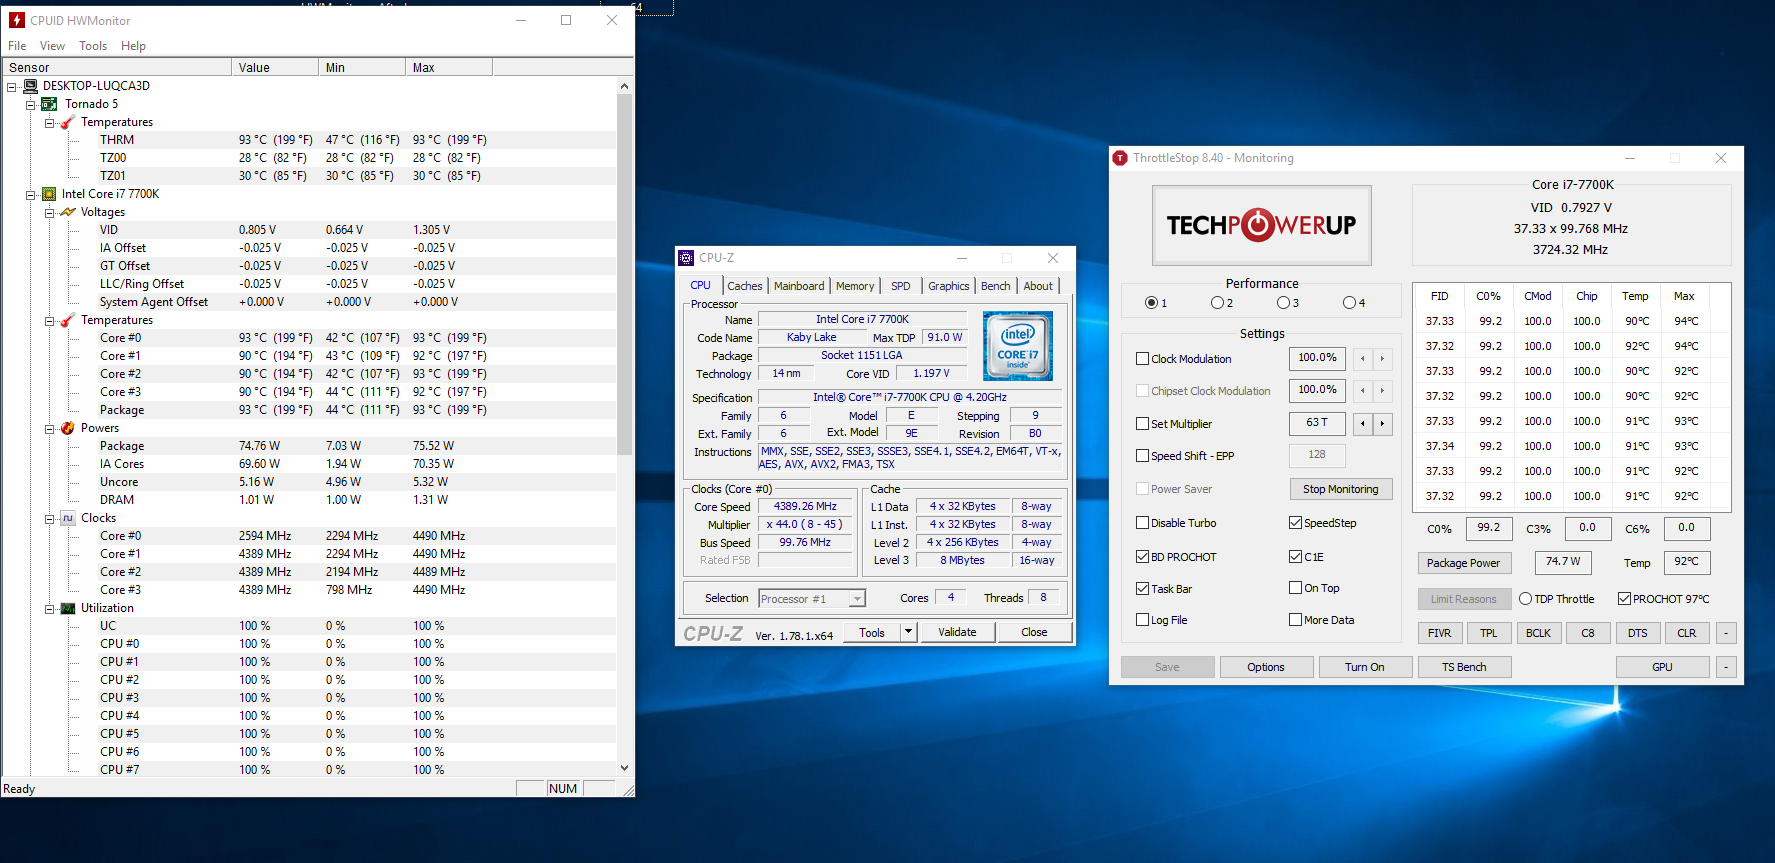Image resolution: width=1775 pixels, height=863 pixels.
Task: Click the HWMonitor lightning app icon in title bar
Action: coord(17,20)
